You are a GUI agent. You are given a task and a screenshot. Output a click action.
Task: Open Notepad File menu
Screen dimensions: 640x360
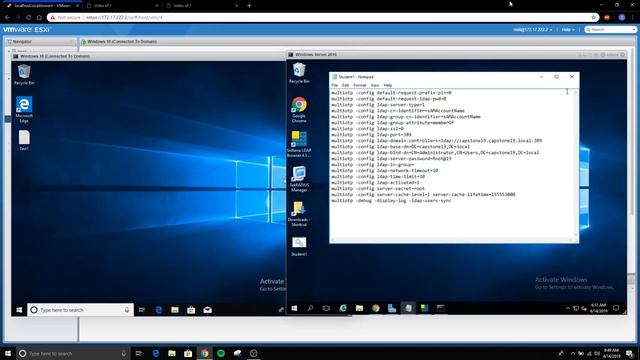click(335, 85)
